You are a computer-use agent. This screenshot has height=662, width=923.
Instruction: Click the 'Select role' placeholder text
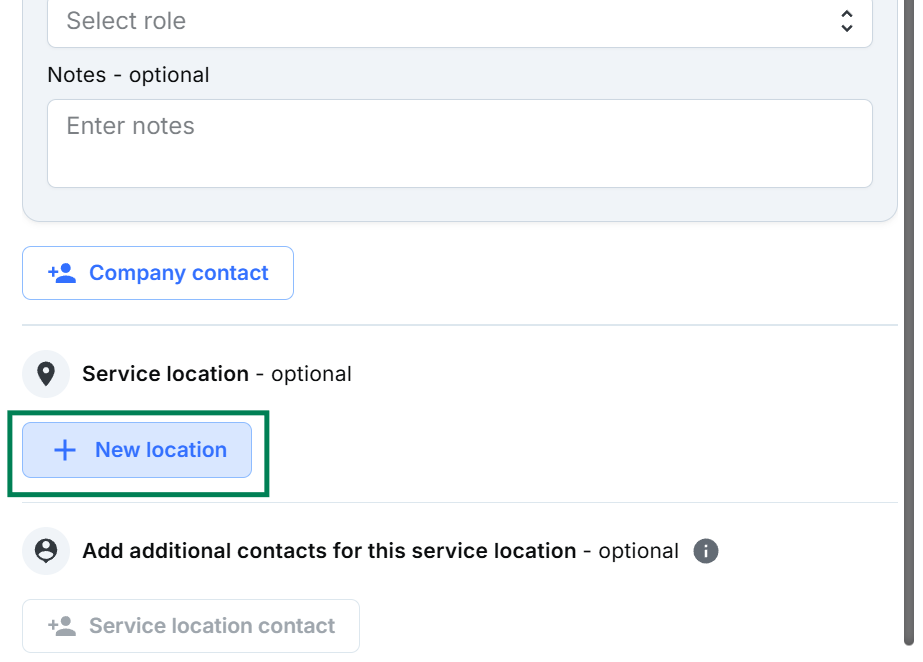tap(126, 21)
